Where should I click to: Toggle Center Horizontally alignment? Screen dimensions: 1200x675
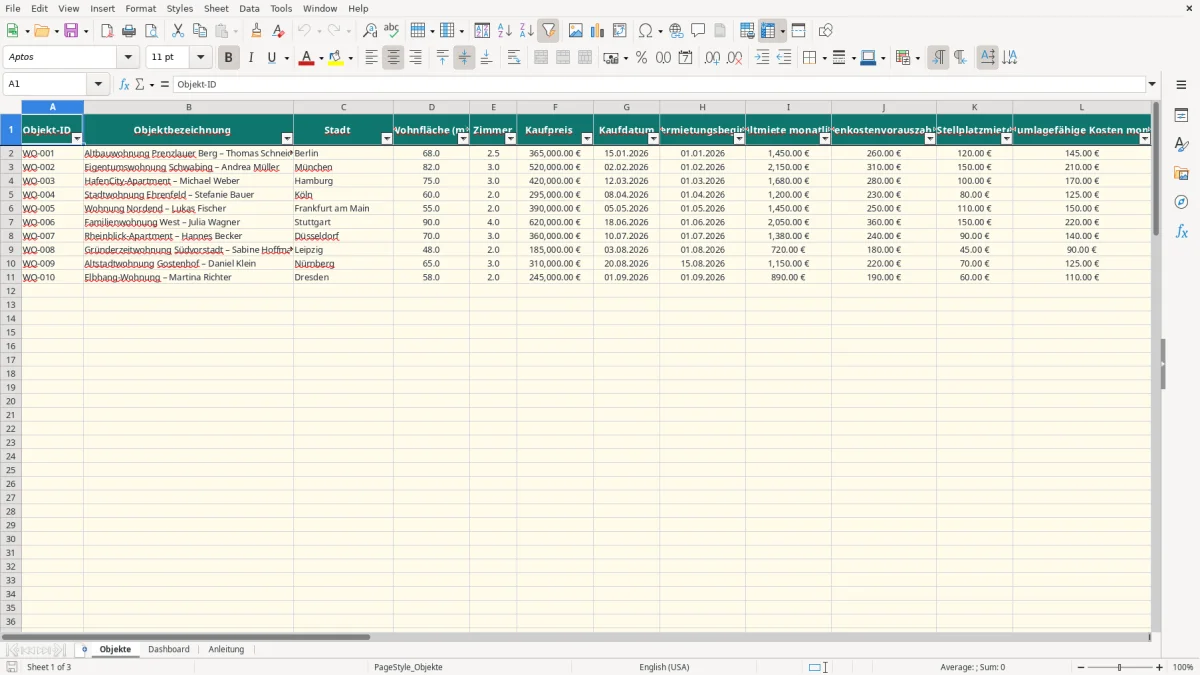[x=393, y=58]
